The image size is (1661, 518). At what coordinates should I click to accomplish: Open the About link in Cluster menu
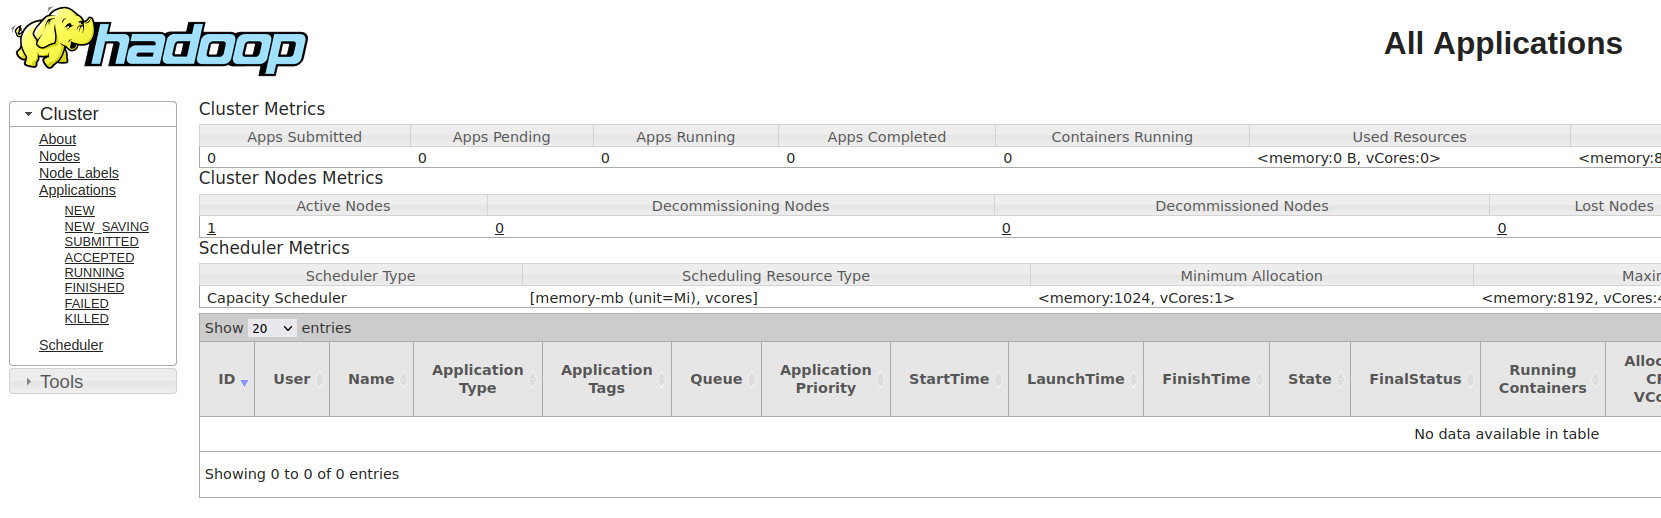point(57,139)
